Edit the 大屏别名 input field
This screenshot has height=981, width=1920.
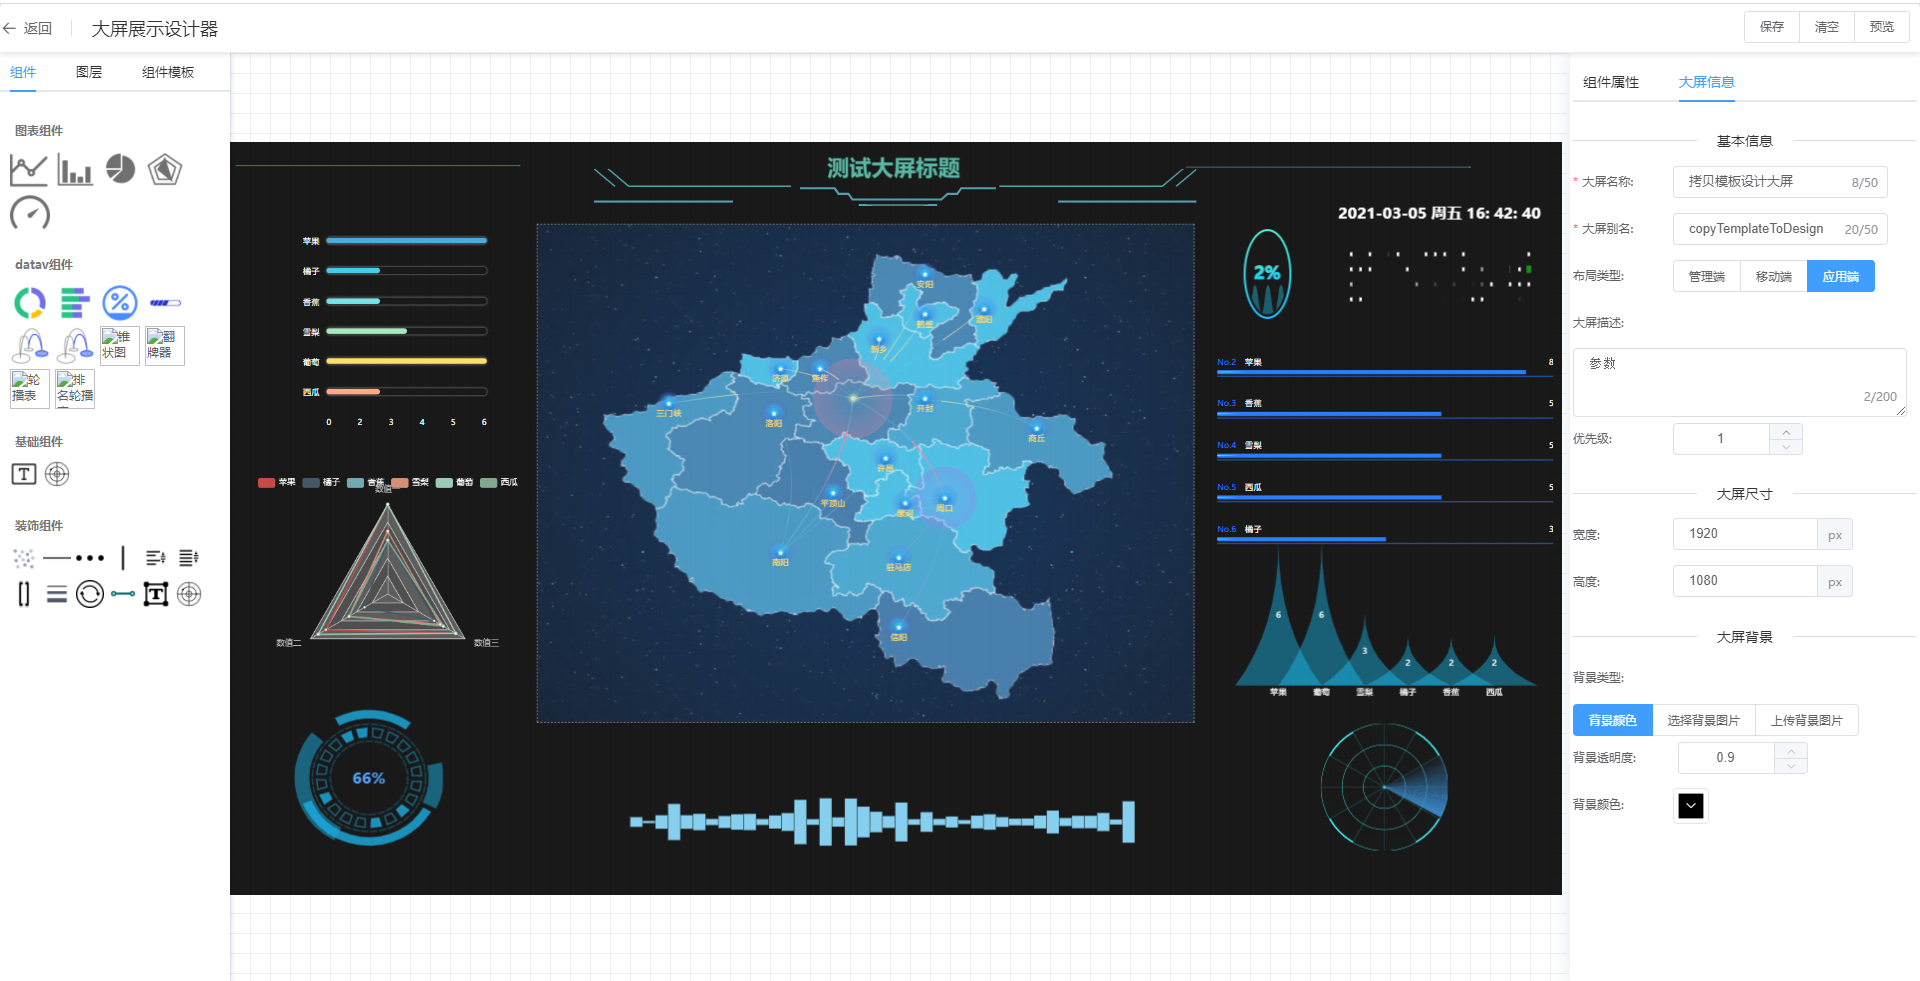pyautogui.click(x=1780, y=229)
